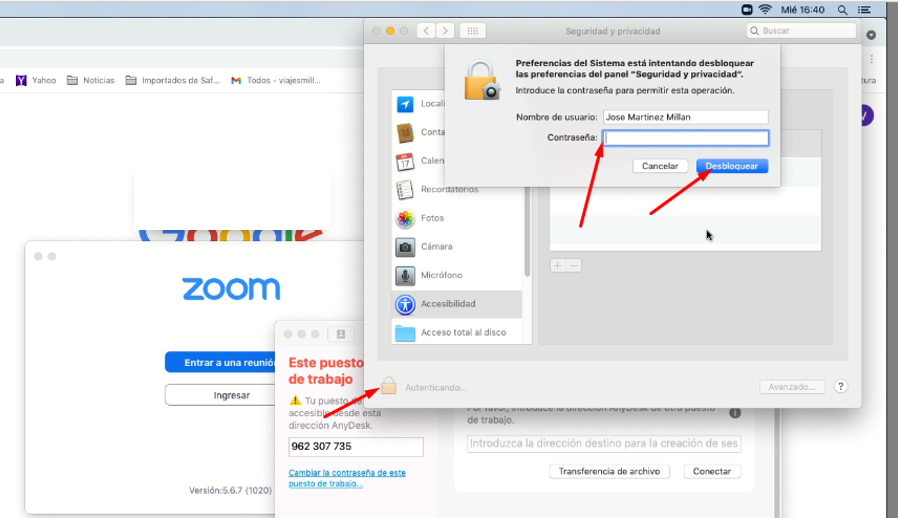
Task: Select Acceso total al disco
Action: pos(457,332)
